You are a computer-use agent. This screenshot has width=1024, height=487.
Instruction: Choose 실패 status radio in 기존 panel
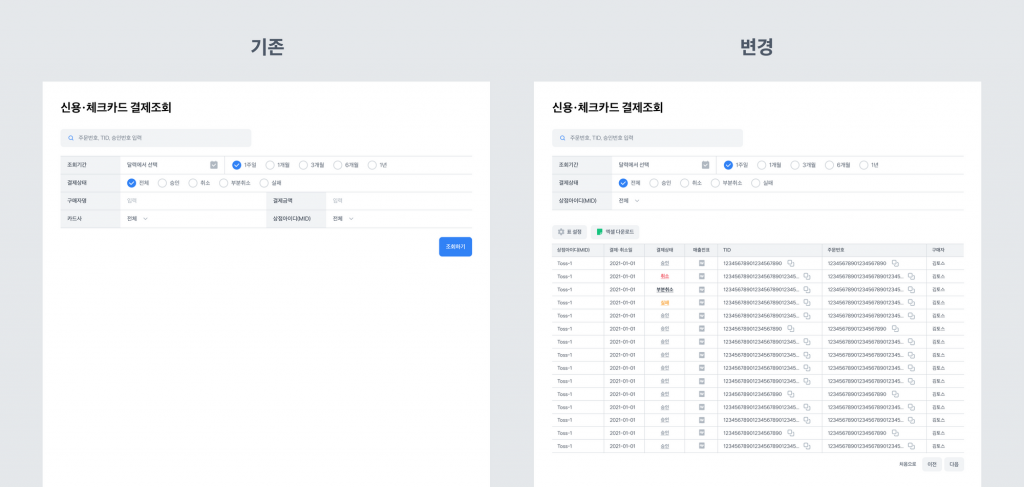pos(264,183)
